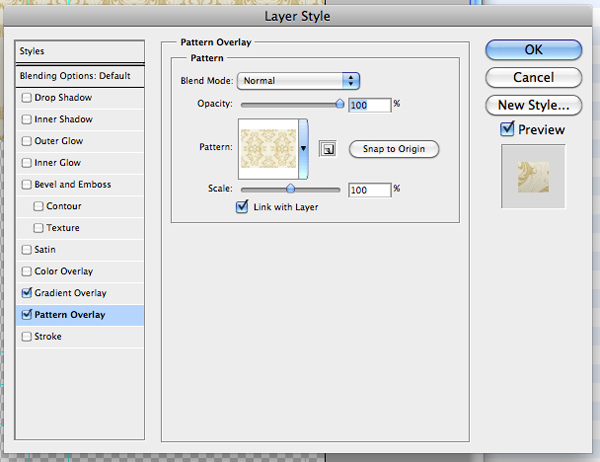The image size is (600, 462).
Task: Open the pattern picker dropdown arrow
Action: [303, 149]
